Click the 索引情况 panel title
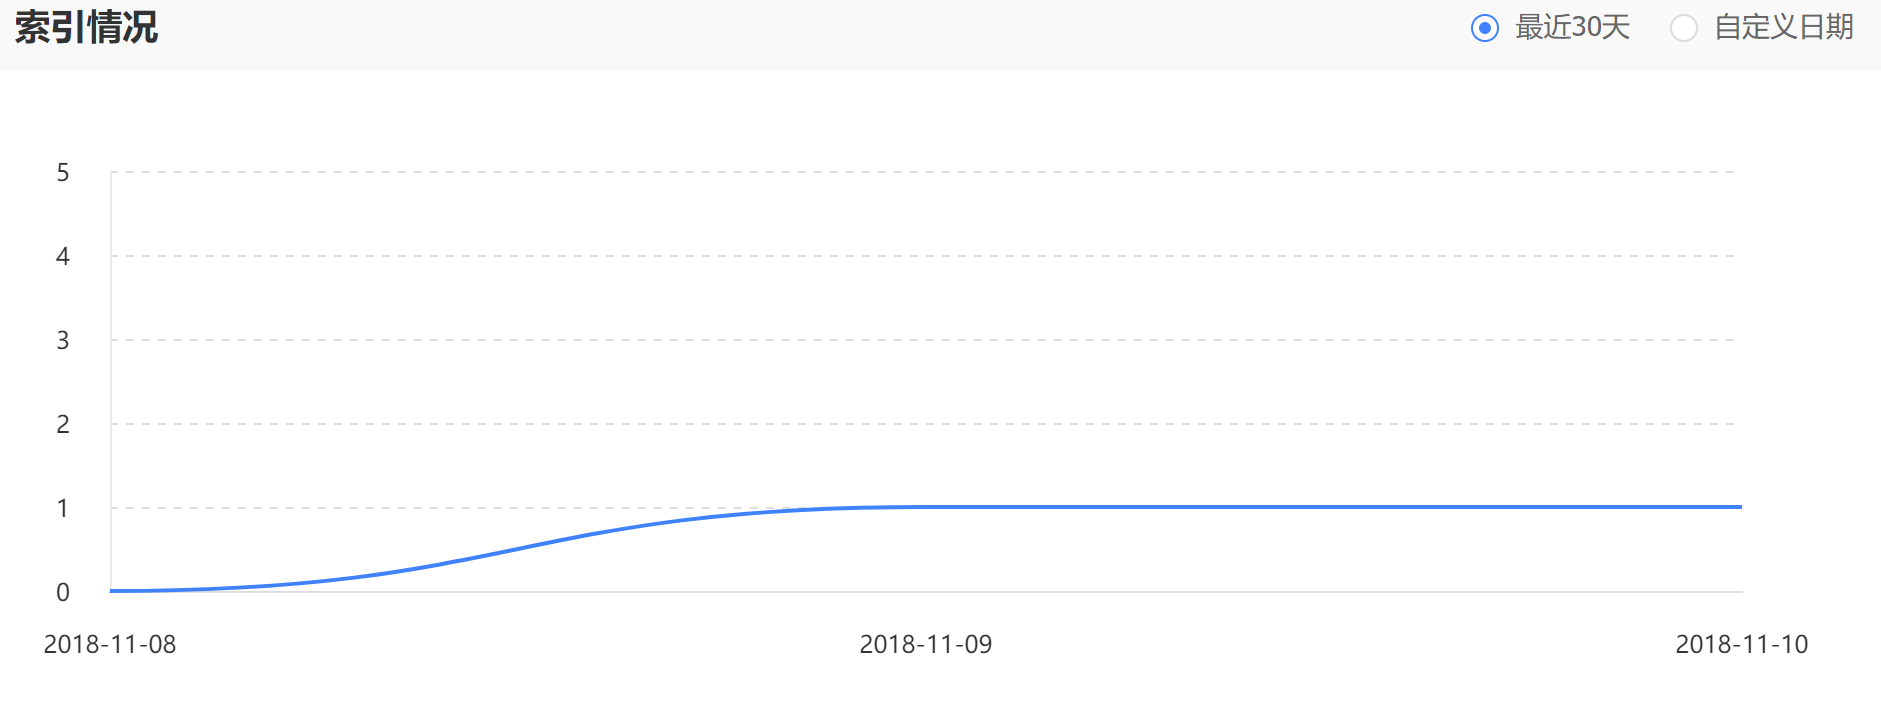 click(x=86, y=27)
